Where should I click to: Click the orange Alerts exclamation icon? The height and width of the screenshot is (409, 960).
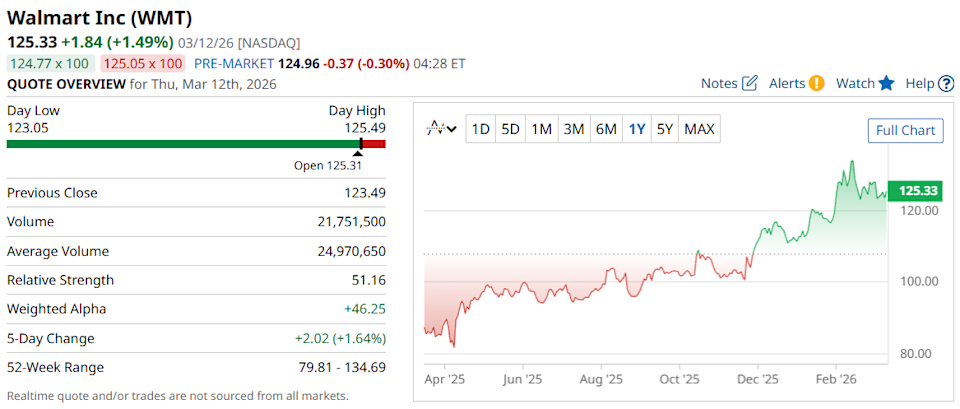click(x=817, y=83)
